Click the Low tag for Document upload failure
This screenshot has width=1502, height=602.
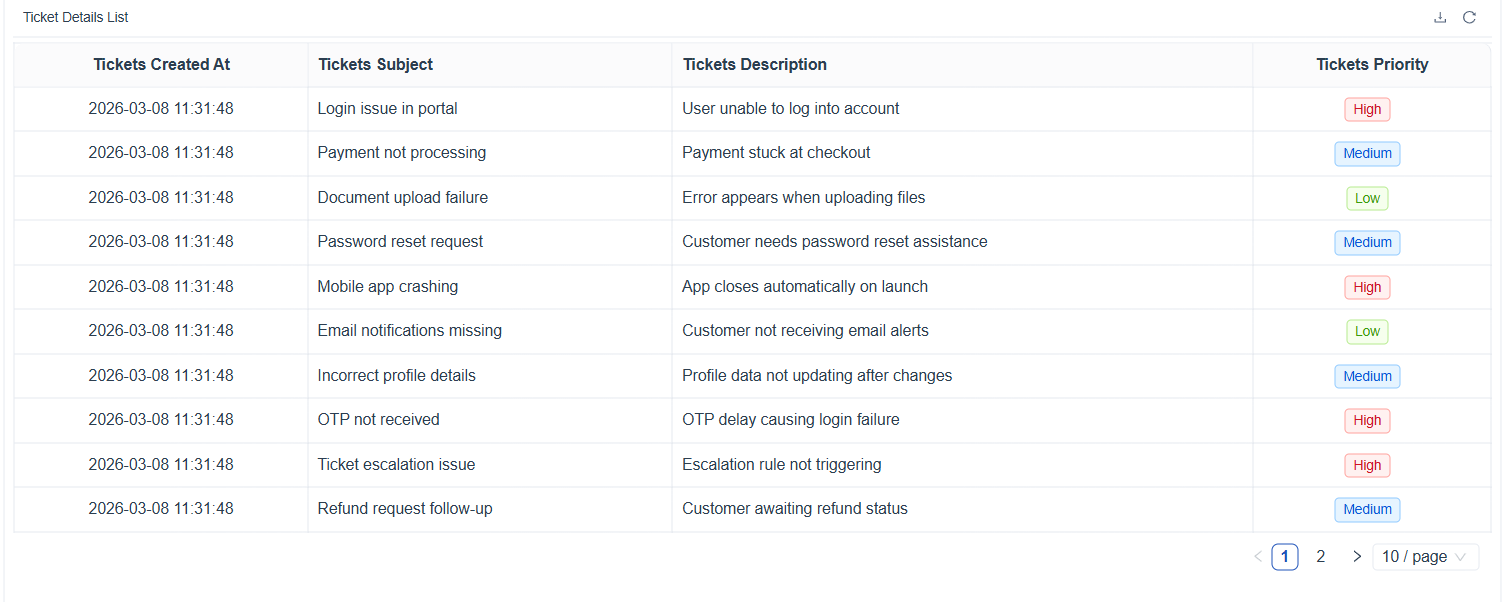[1367, 198]
